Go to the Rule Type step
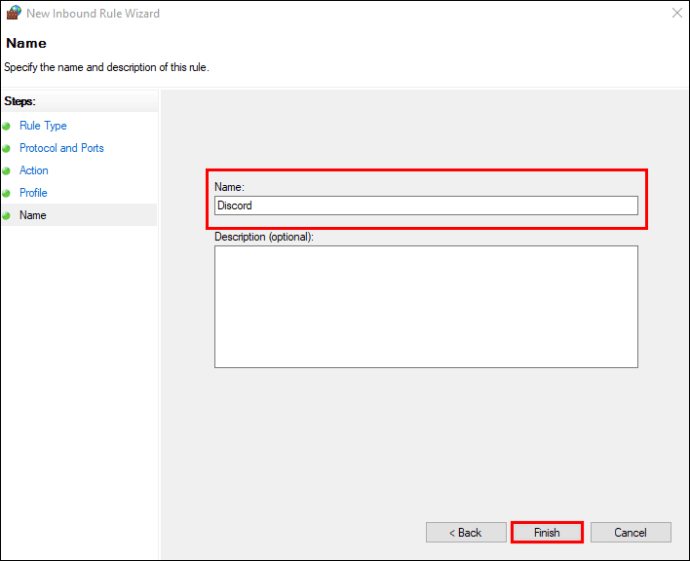 click(x=43, y=126)
